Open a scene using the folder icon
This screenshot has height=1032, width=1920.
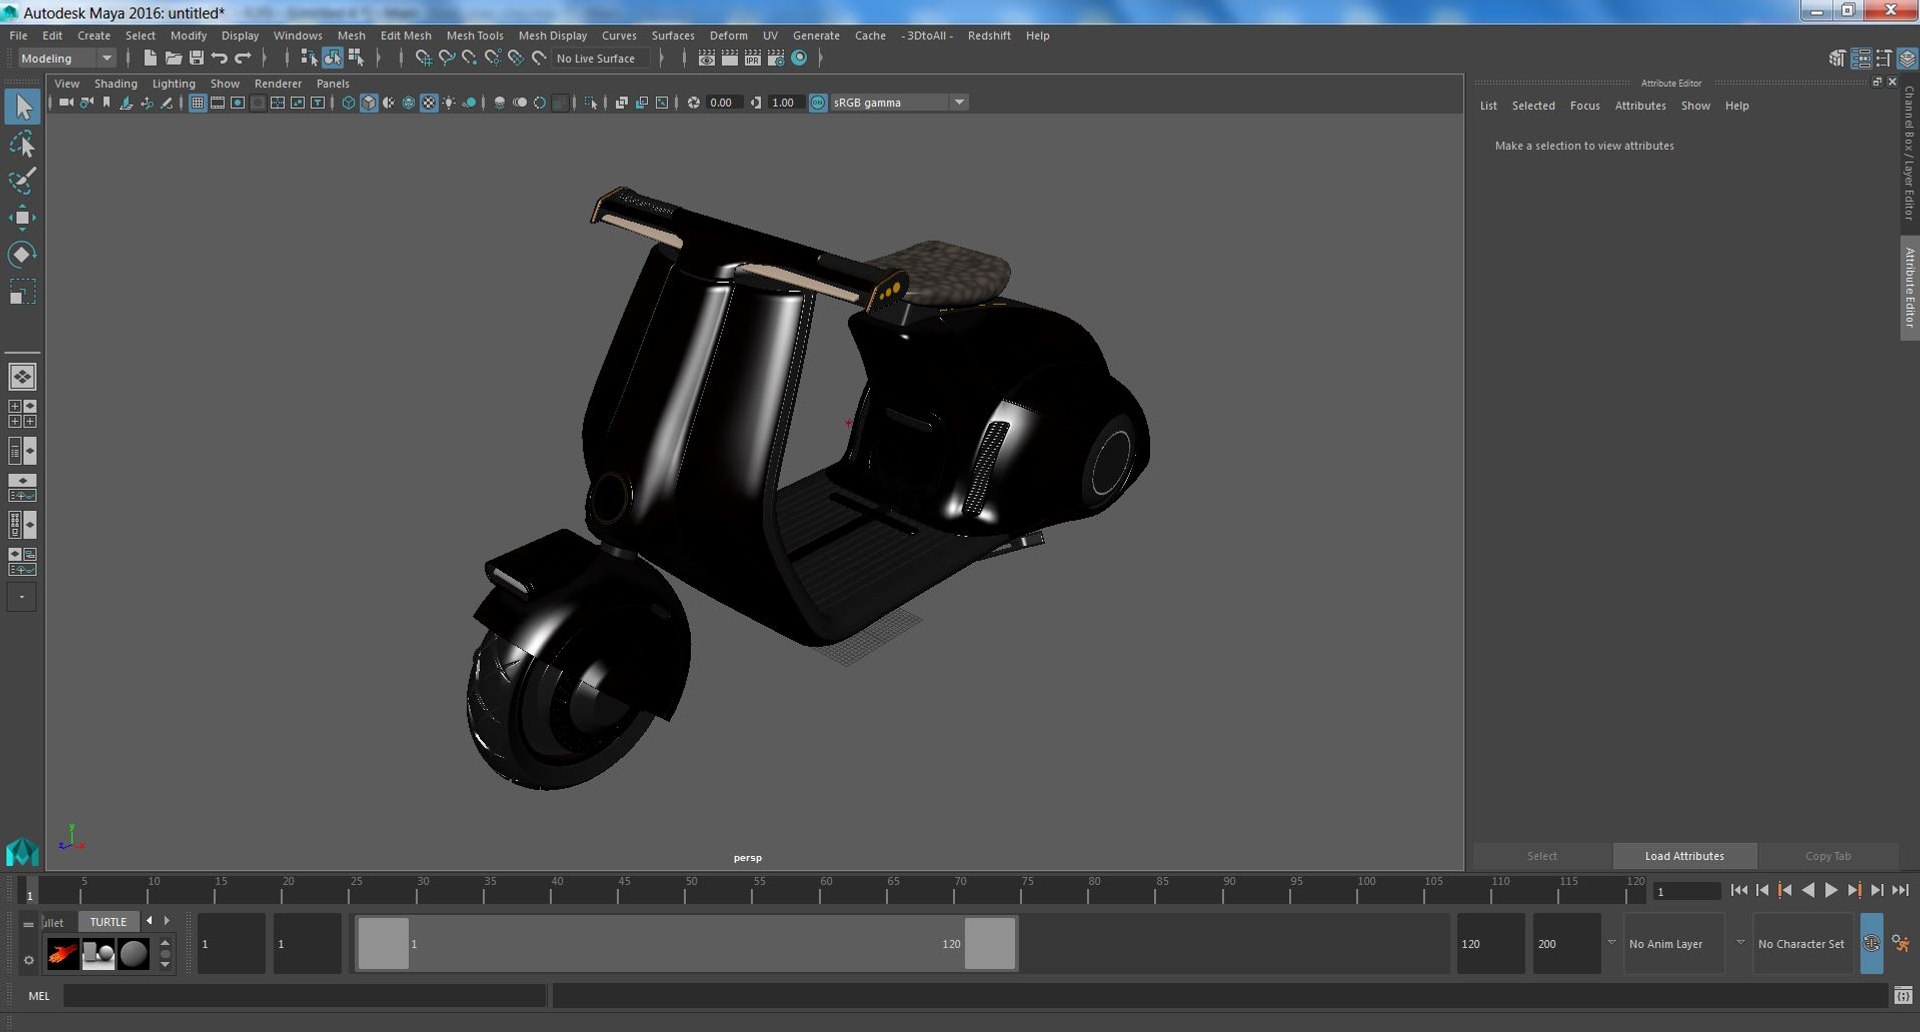(173, 58)
